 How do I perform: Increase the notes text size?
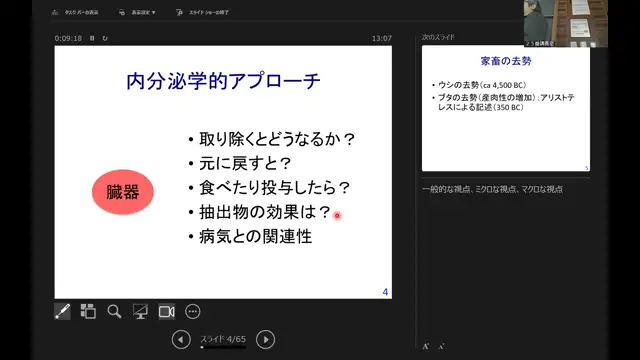[x=426, y=347]
